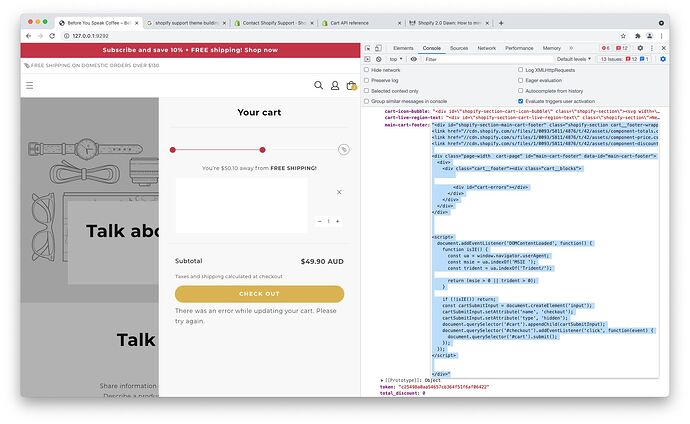
Task: Switch to the Performance panel
Action: 519,48
